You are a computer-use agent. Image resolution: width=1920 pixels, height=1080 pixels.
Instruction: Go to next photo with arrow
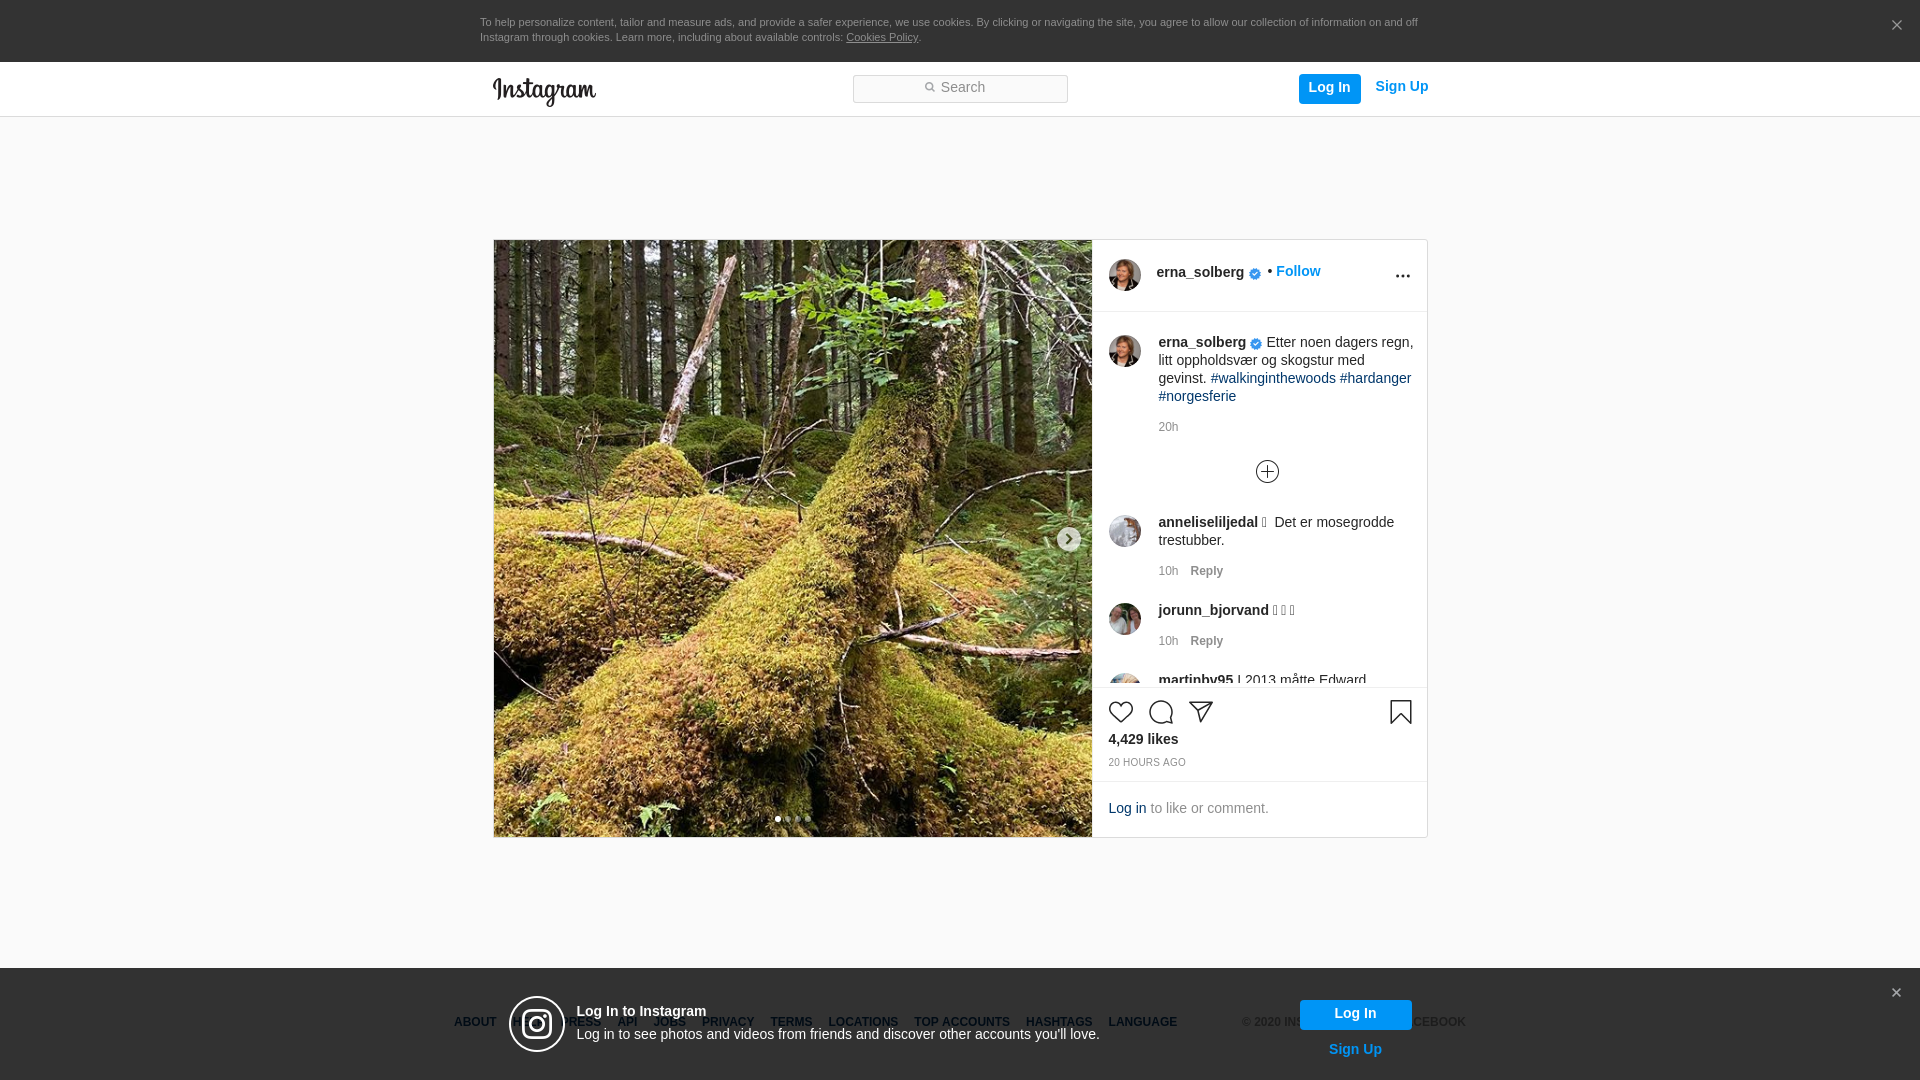(1068, 540)
